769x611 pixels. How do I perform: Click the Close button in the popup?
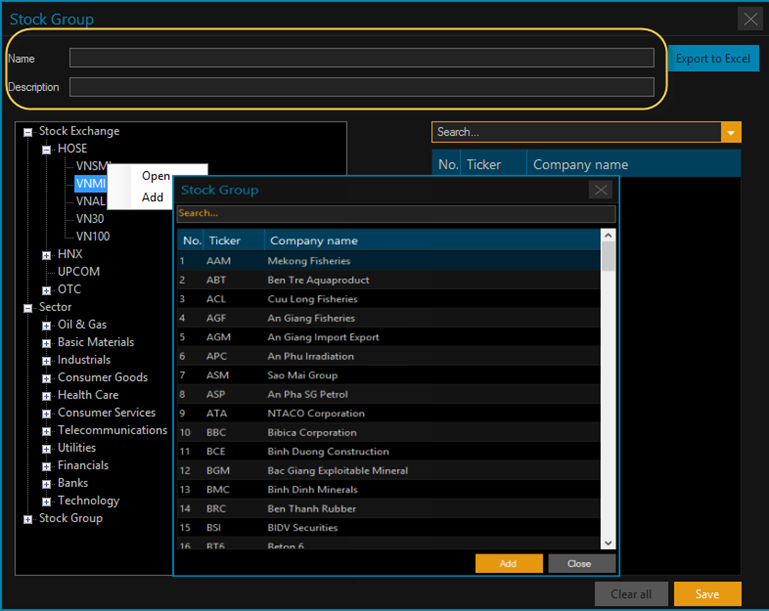[x=581, y=563]
